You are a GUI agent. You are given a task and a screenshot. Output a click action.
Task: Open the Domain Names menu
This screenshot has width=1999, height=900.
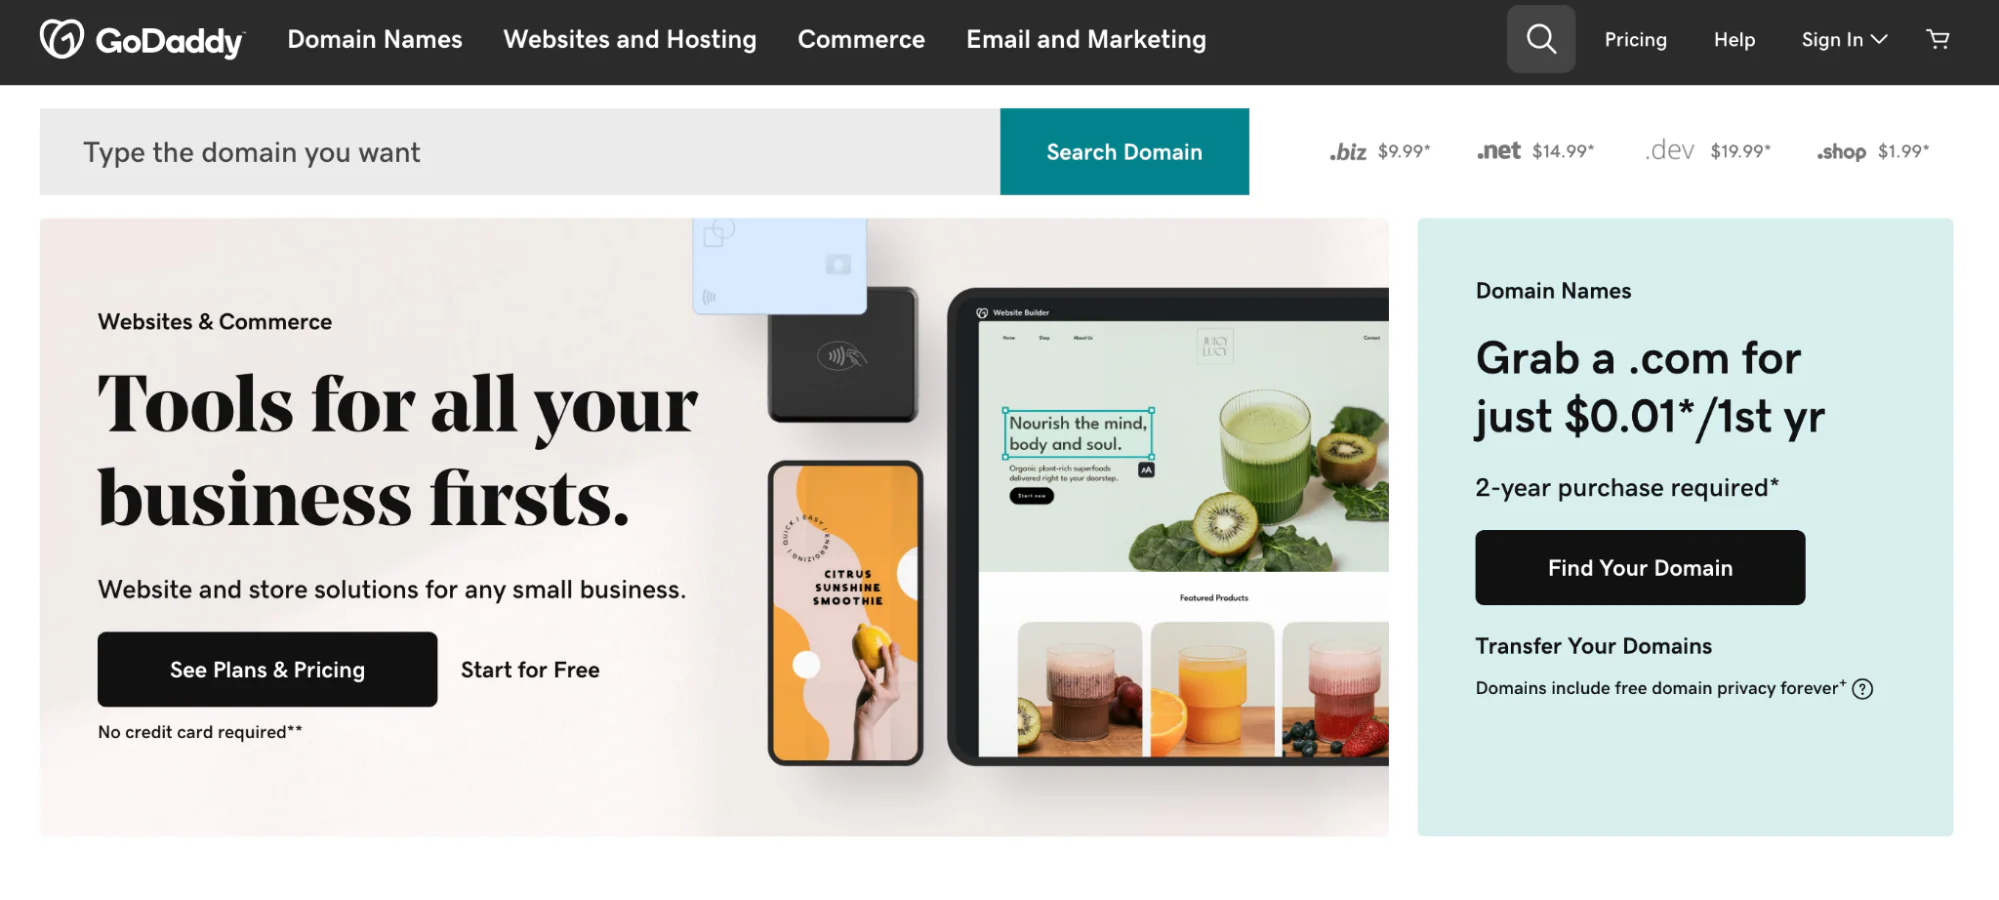(x=375, y=39)
